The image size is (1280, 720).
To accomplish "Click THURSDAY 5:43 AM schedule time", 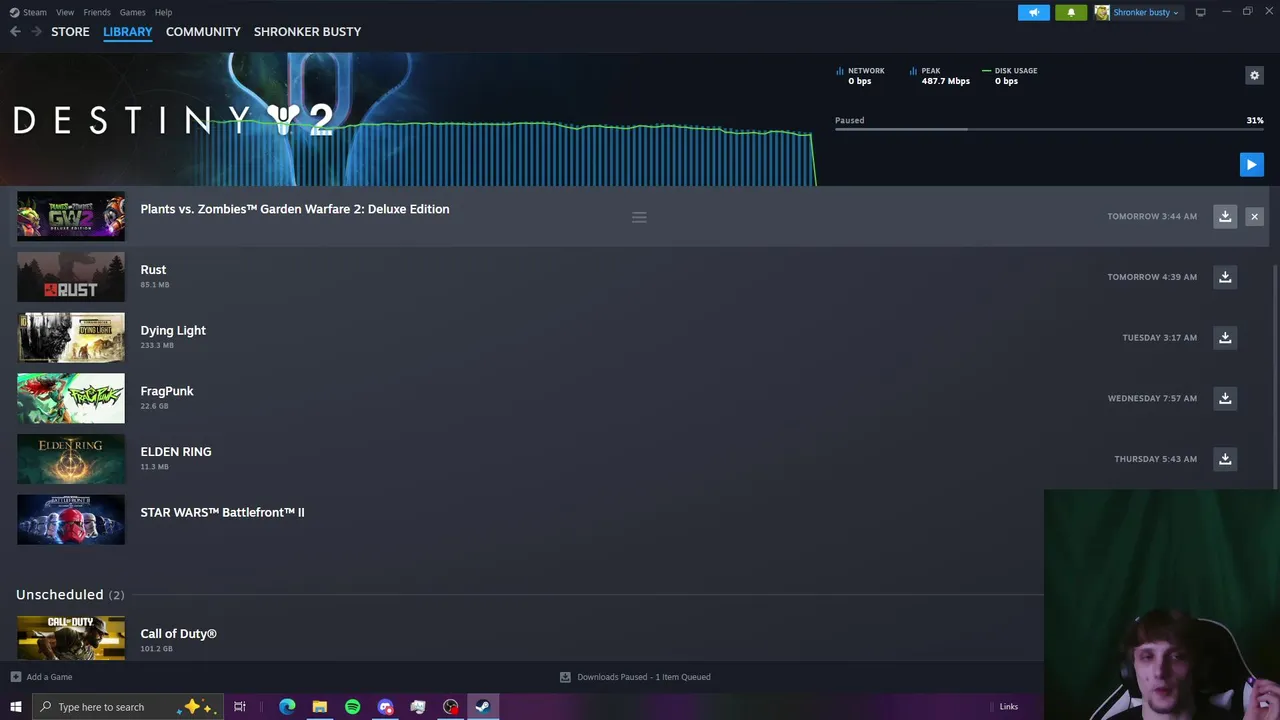I will (x=1155, y=459).
